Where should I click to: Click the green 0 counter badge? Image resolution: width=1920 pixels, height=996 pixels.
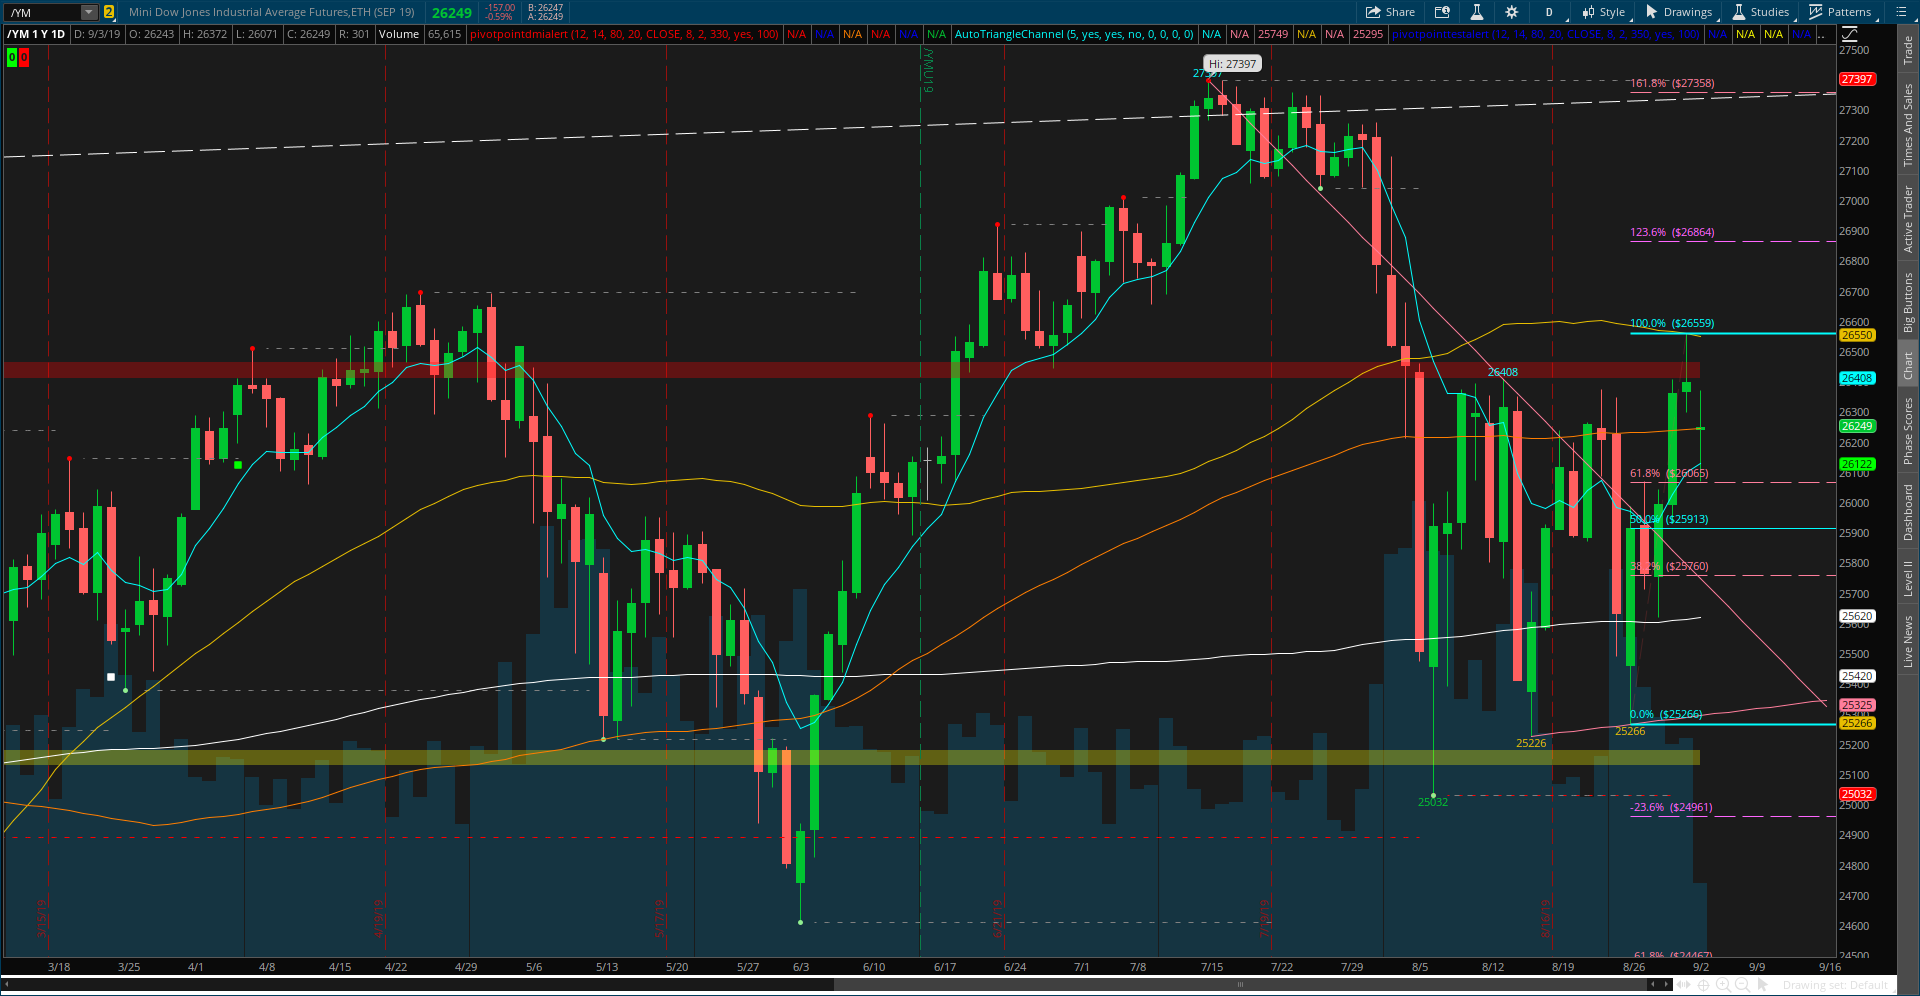tap(12, 58)
